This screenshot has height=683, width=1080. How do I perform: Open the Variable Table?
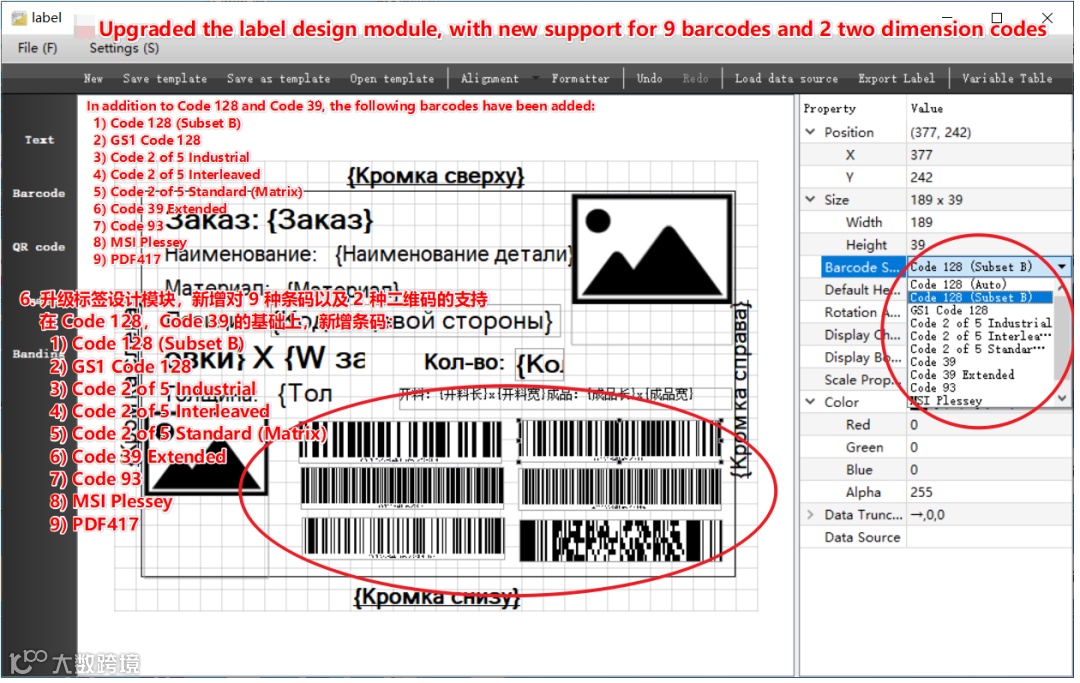1007,78
